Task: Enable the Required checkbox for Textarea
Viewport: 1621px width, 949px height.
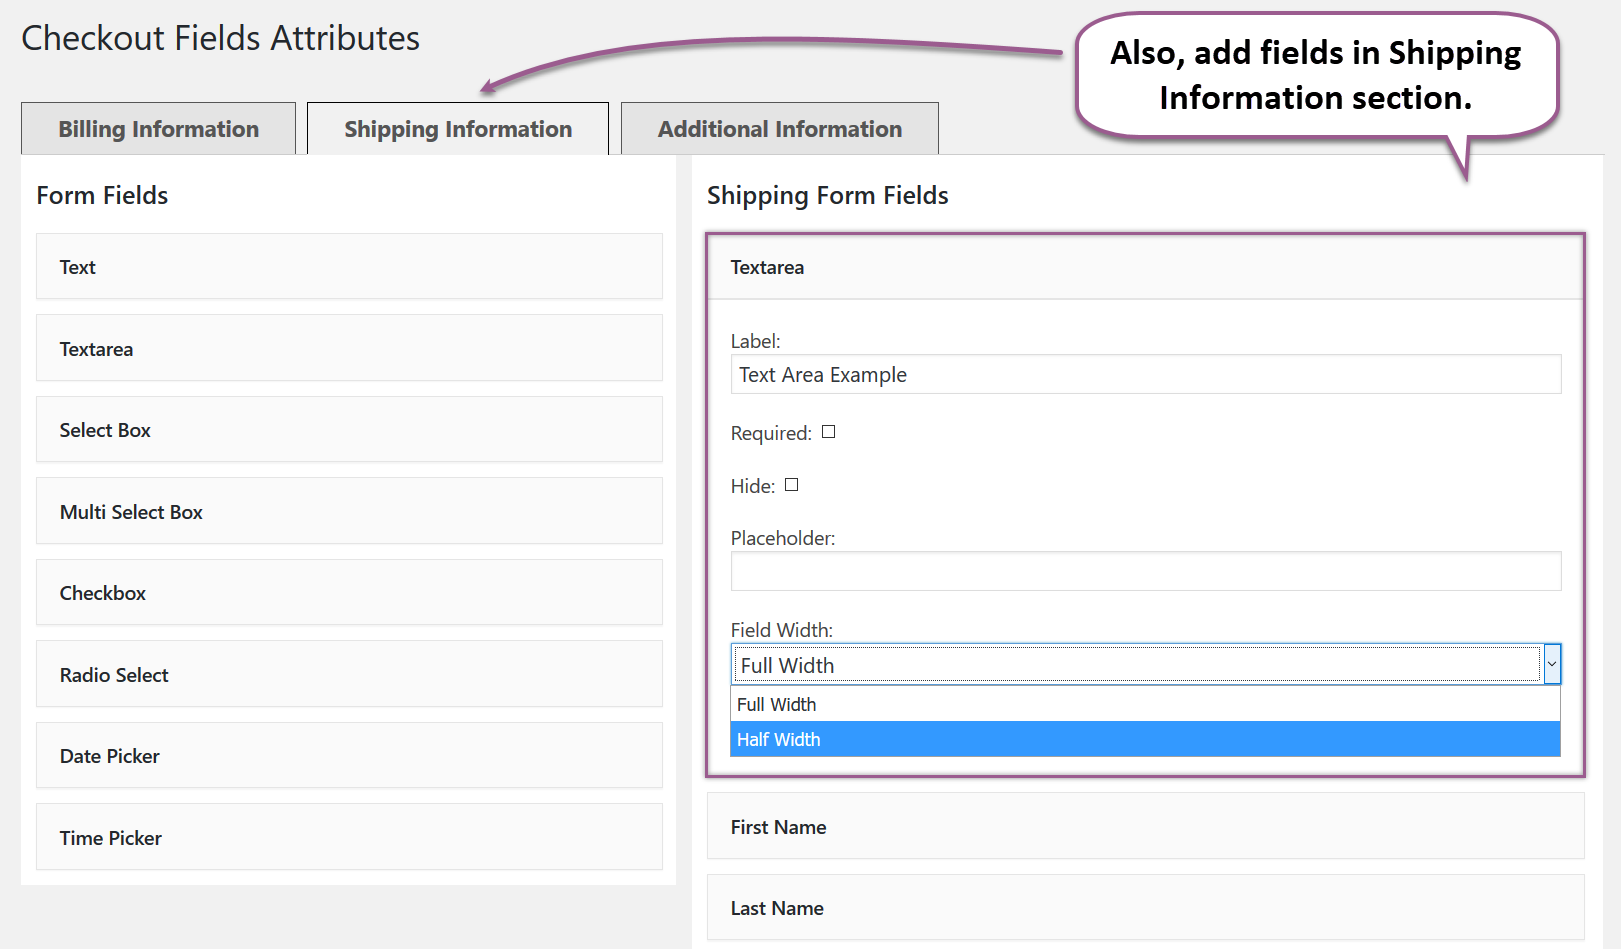Action: coord(829,432)
